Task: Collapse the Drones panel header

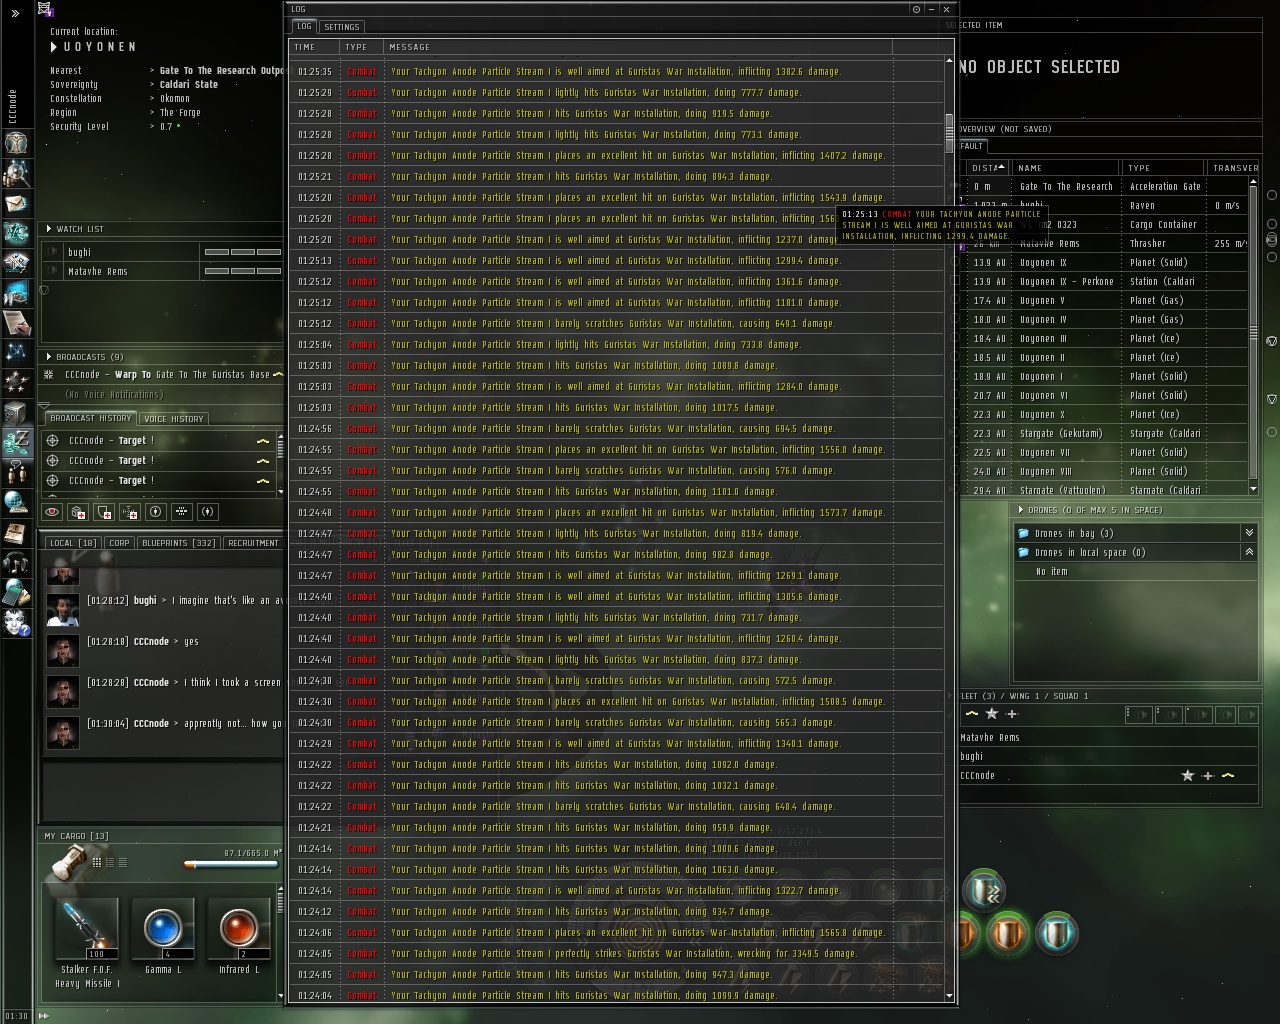Action: (x=1021, y=510)
